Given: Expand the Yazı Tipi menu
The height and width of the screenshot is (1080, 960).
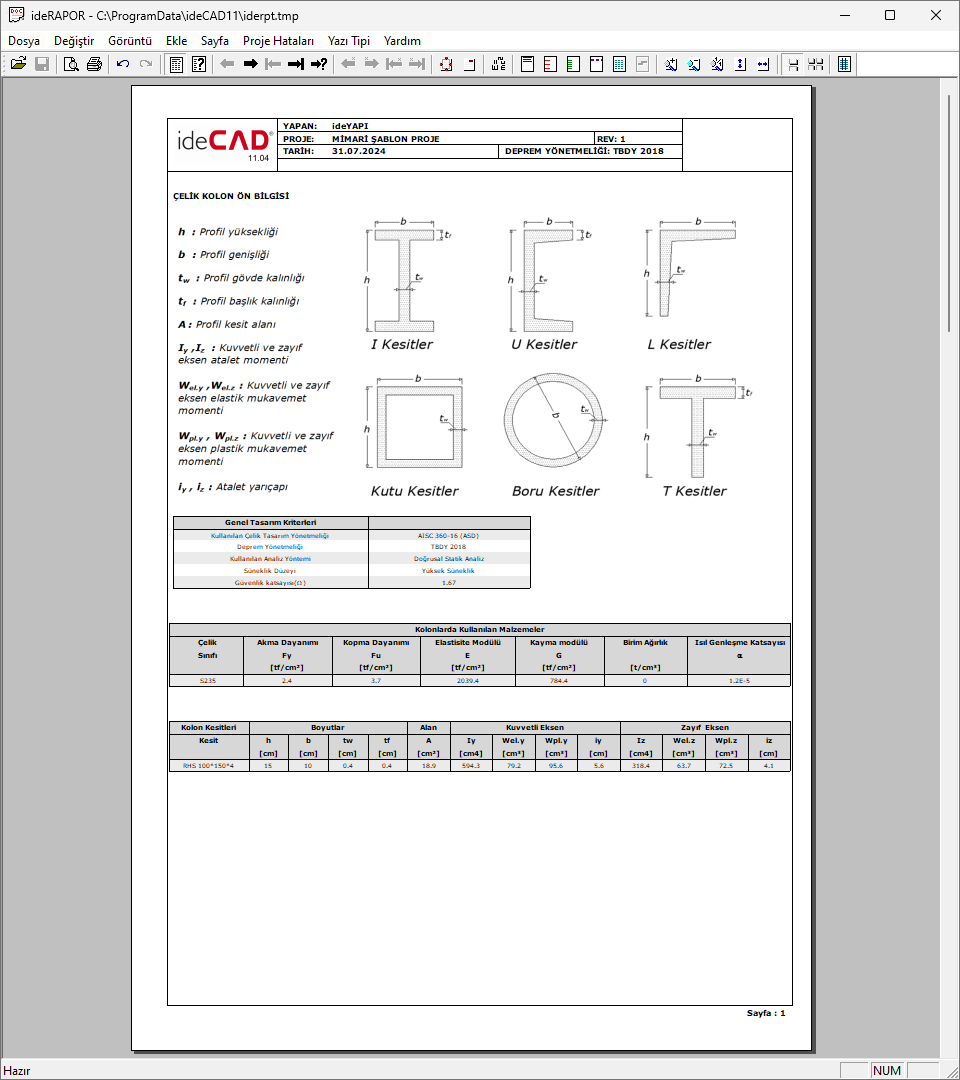Looking at the screenshot, I should pos(348,41).
